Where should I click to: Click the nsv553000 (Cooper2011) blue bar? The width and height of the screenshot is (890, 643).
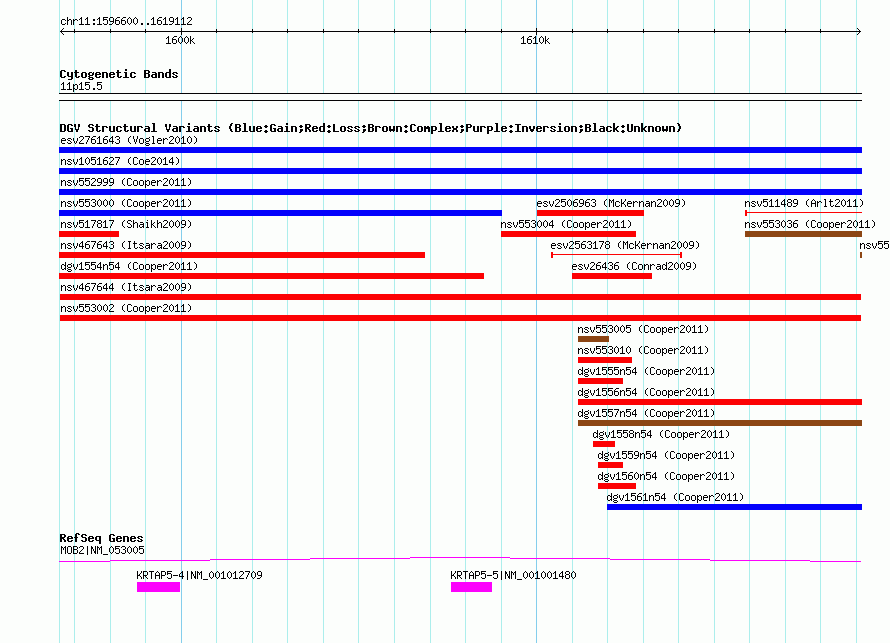click(x=280, y=213)
